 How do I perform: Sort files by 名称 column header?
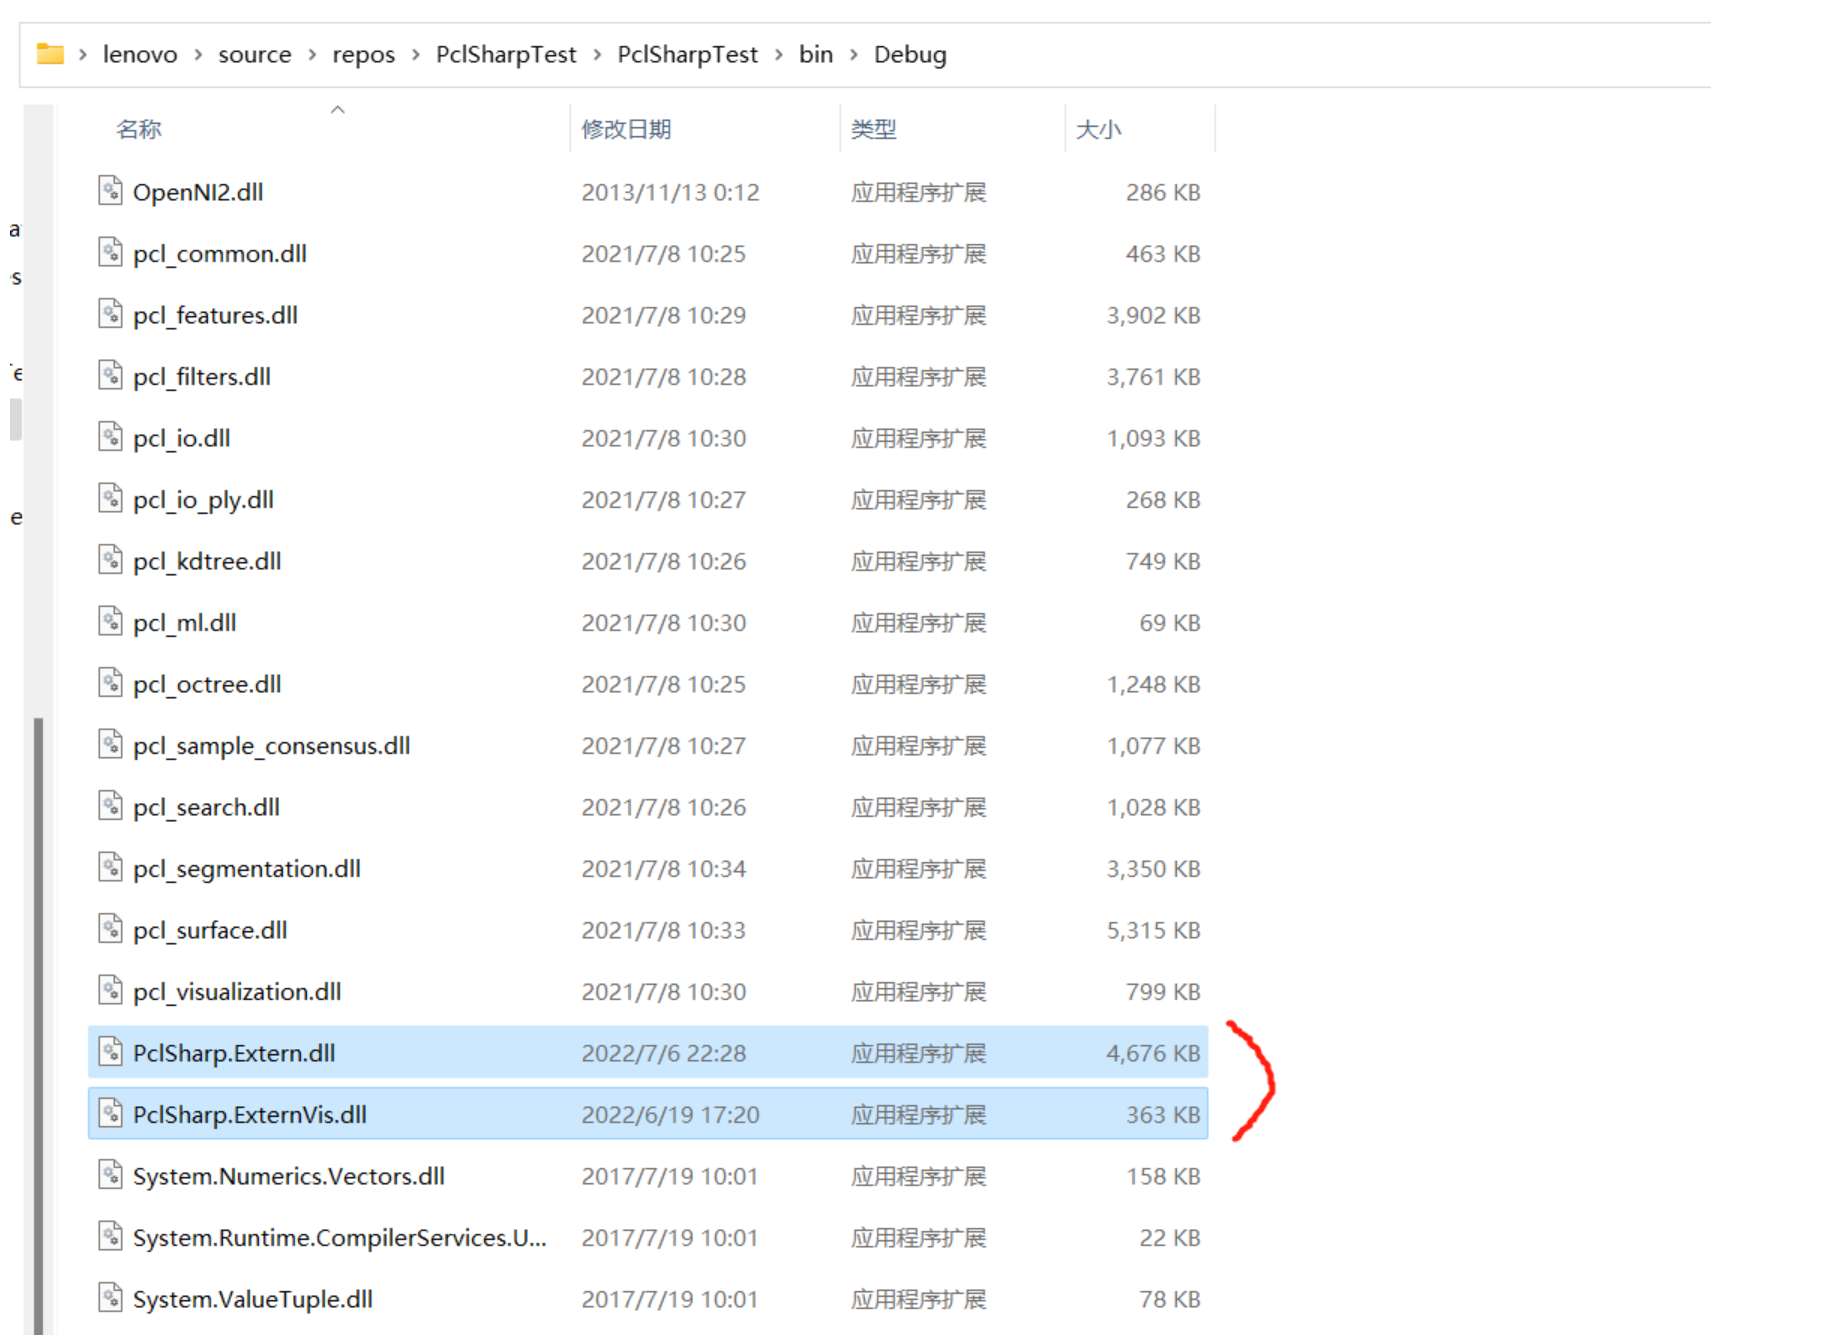(139, 129)
